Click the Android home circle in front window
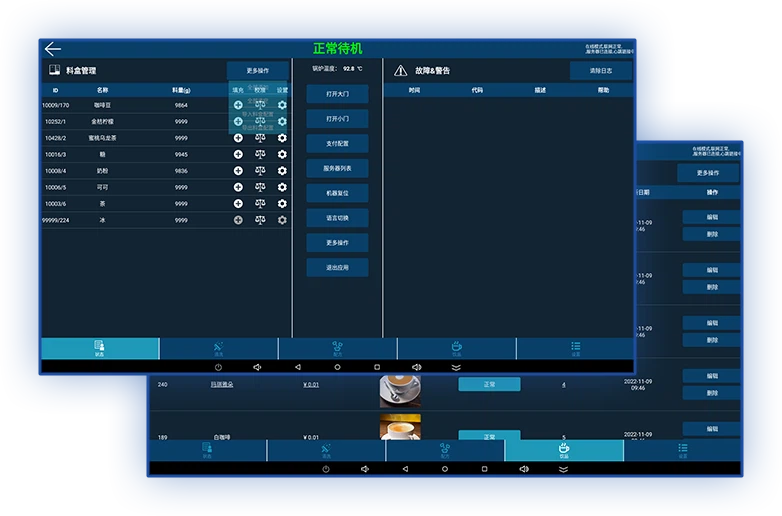This screenshot has height=516, width=782. coord(338,367)
